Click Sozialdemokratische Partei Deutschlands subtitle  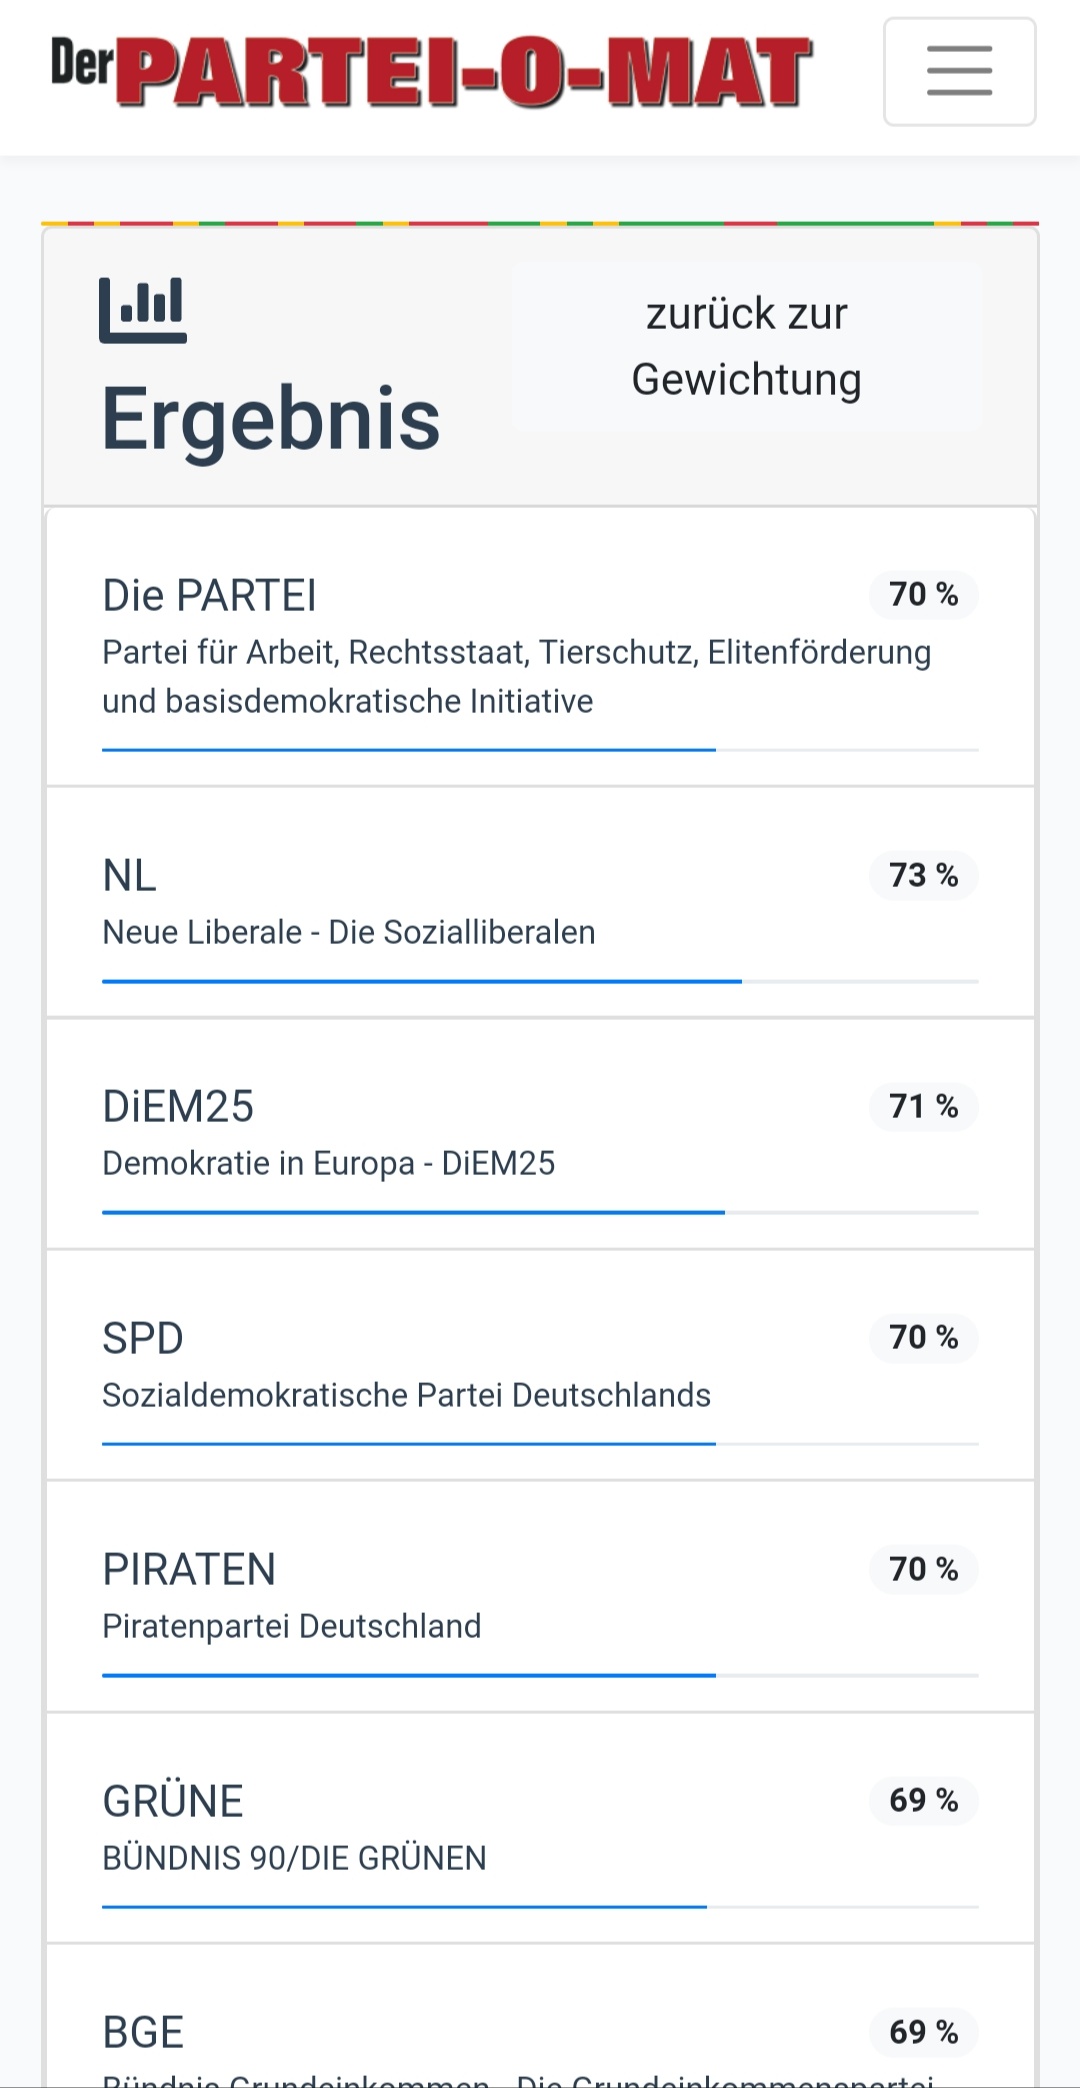(406, 1395)
